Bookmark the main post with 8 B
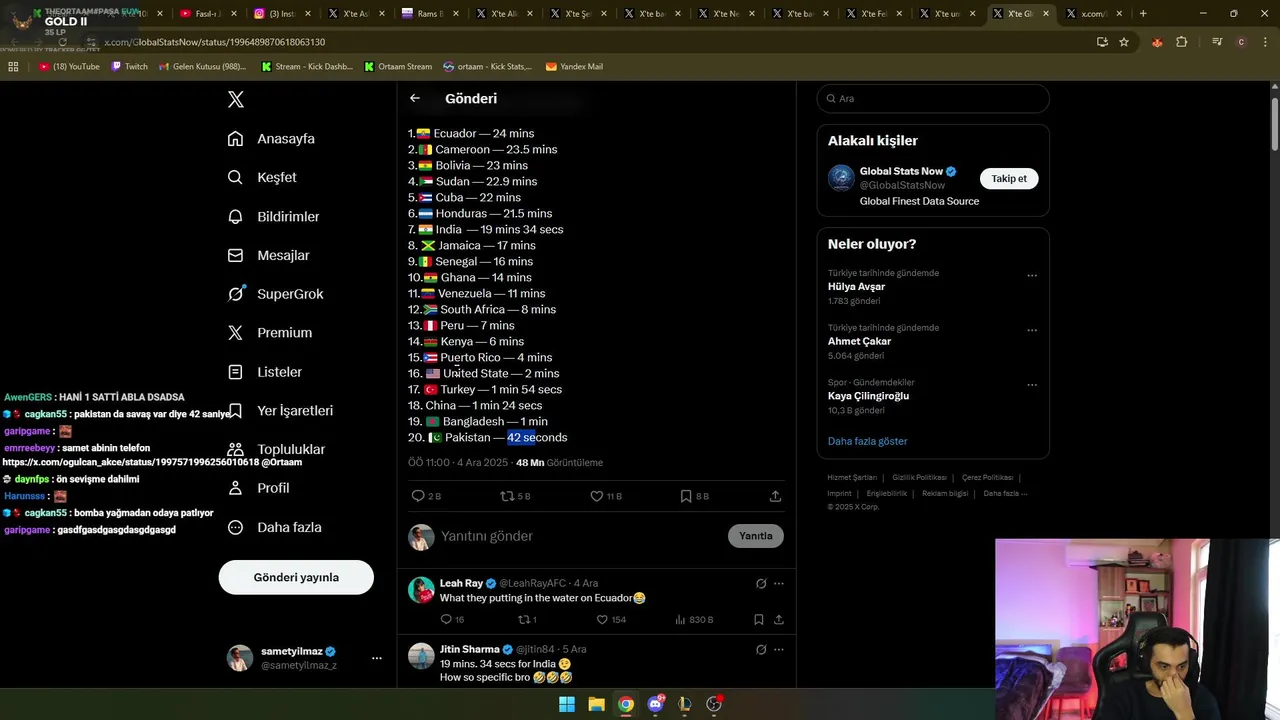The image size is (1280, 720). pyautogui.click(x=686, y=496)
